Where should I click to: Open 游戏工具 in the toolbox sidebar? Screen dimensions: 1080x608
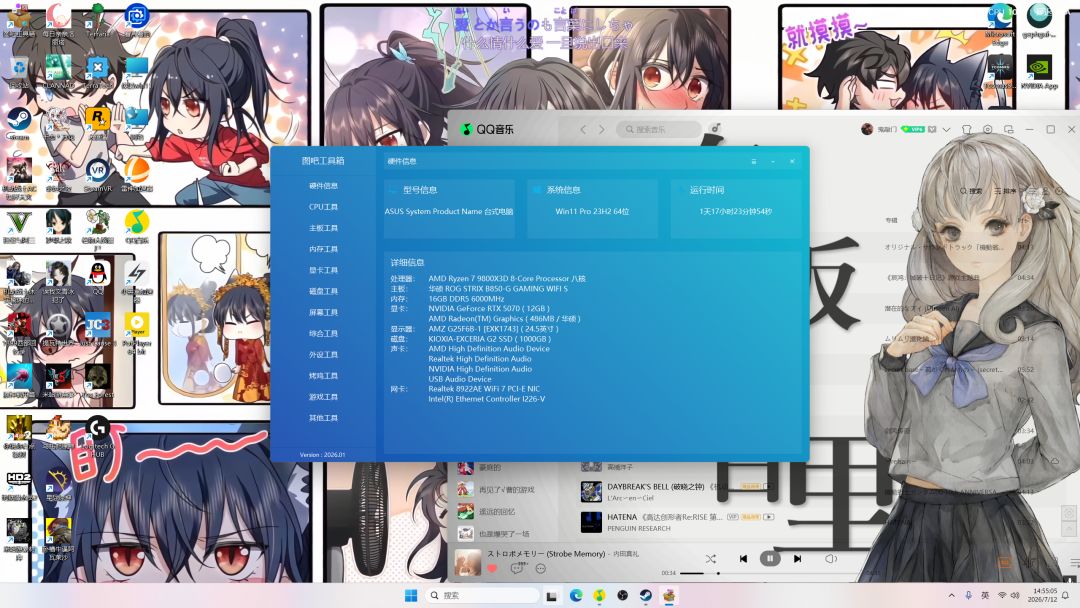pyautogui.click(x=323, y=397)
